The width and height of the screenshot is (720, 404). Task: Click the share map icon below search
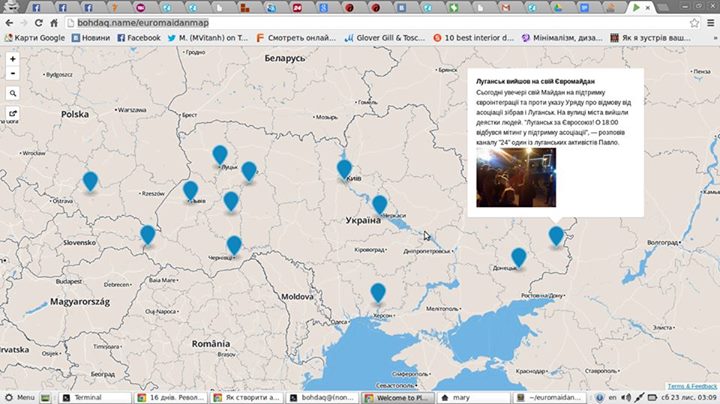(13, 113)
